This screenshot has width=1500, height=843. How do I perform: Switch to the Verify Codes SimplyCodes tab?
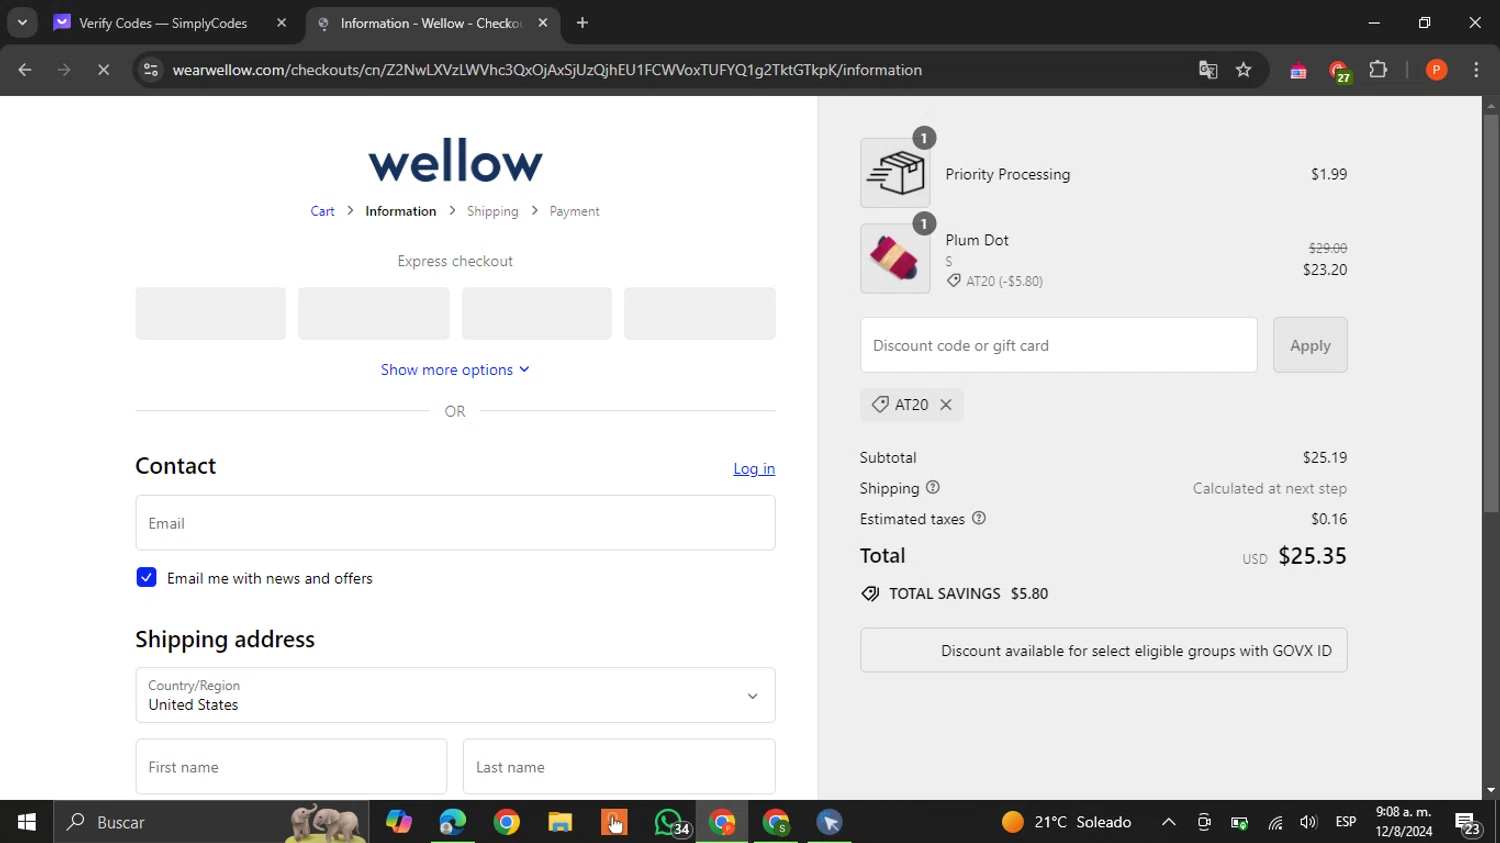pyautogui.click(x=163, y=23)
